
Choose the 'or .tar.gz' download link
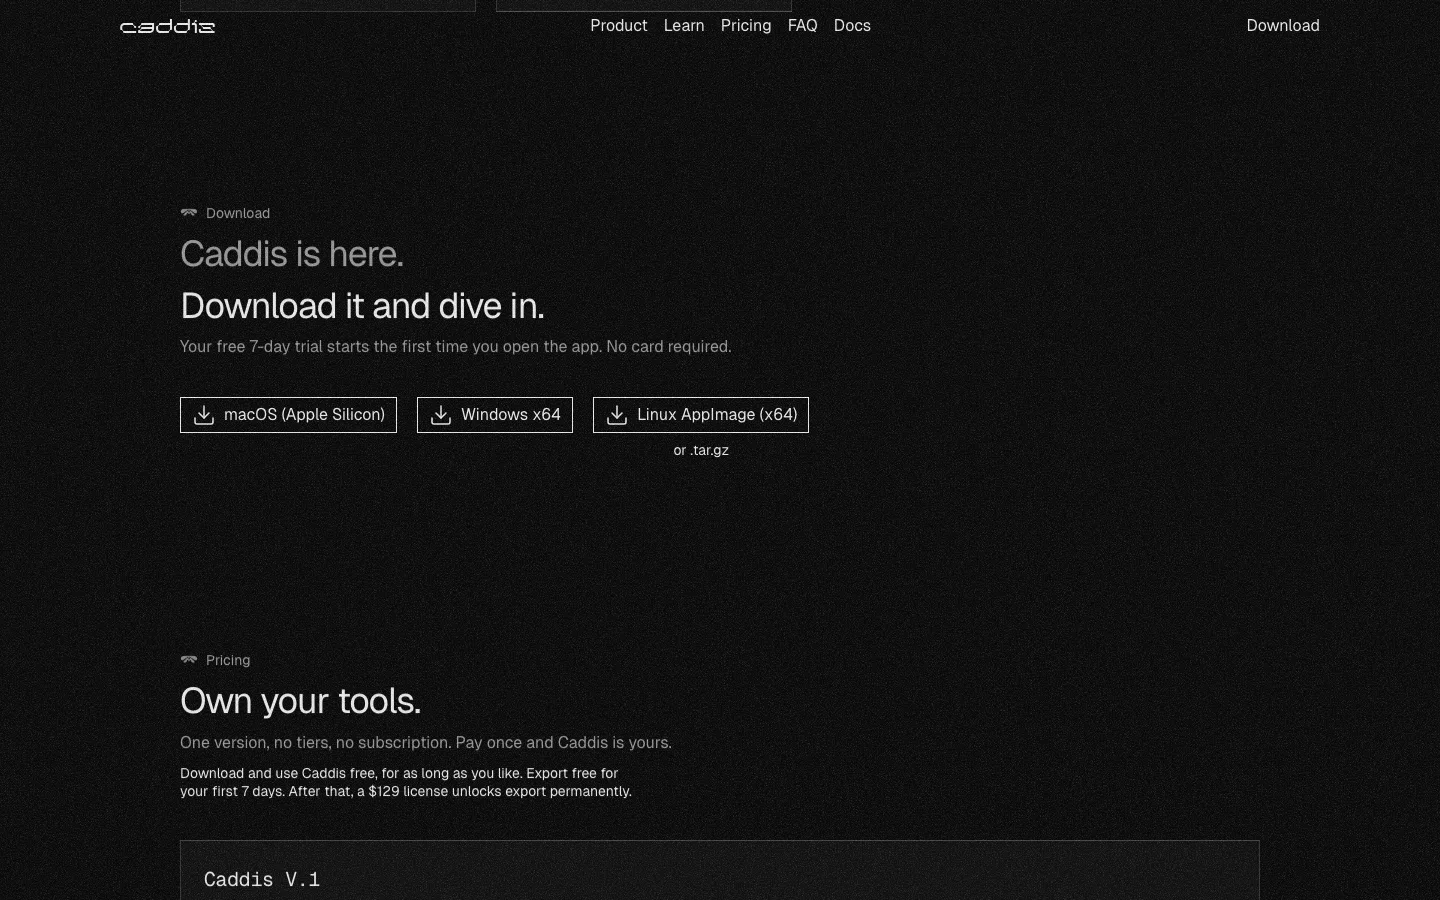[x=701, y=450]
